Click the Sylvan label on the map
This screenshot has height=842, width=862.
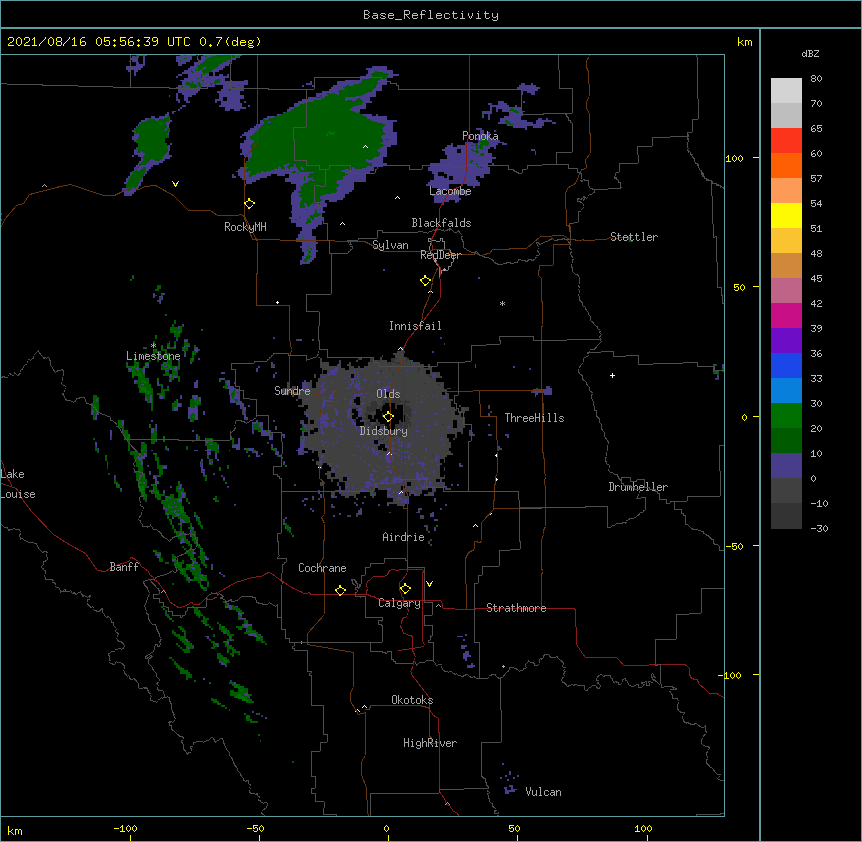click(390, 245)
